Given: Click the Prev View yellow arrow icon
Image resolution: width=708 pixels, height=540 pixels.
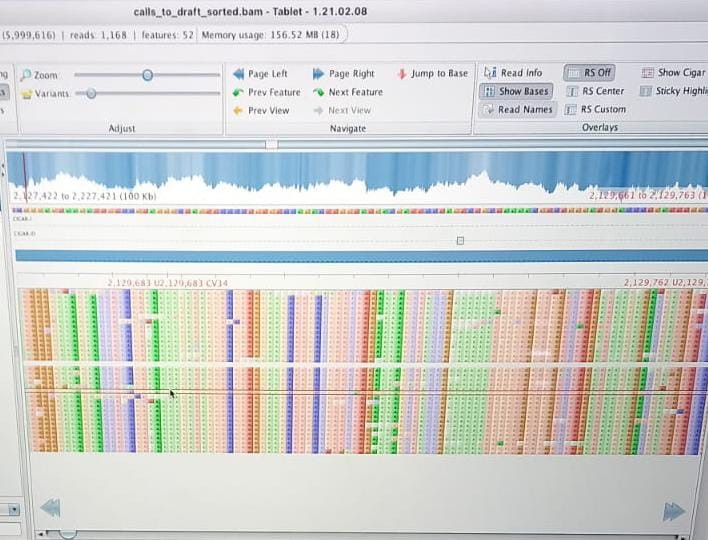Looking at the screenshot, I should 238,111.
